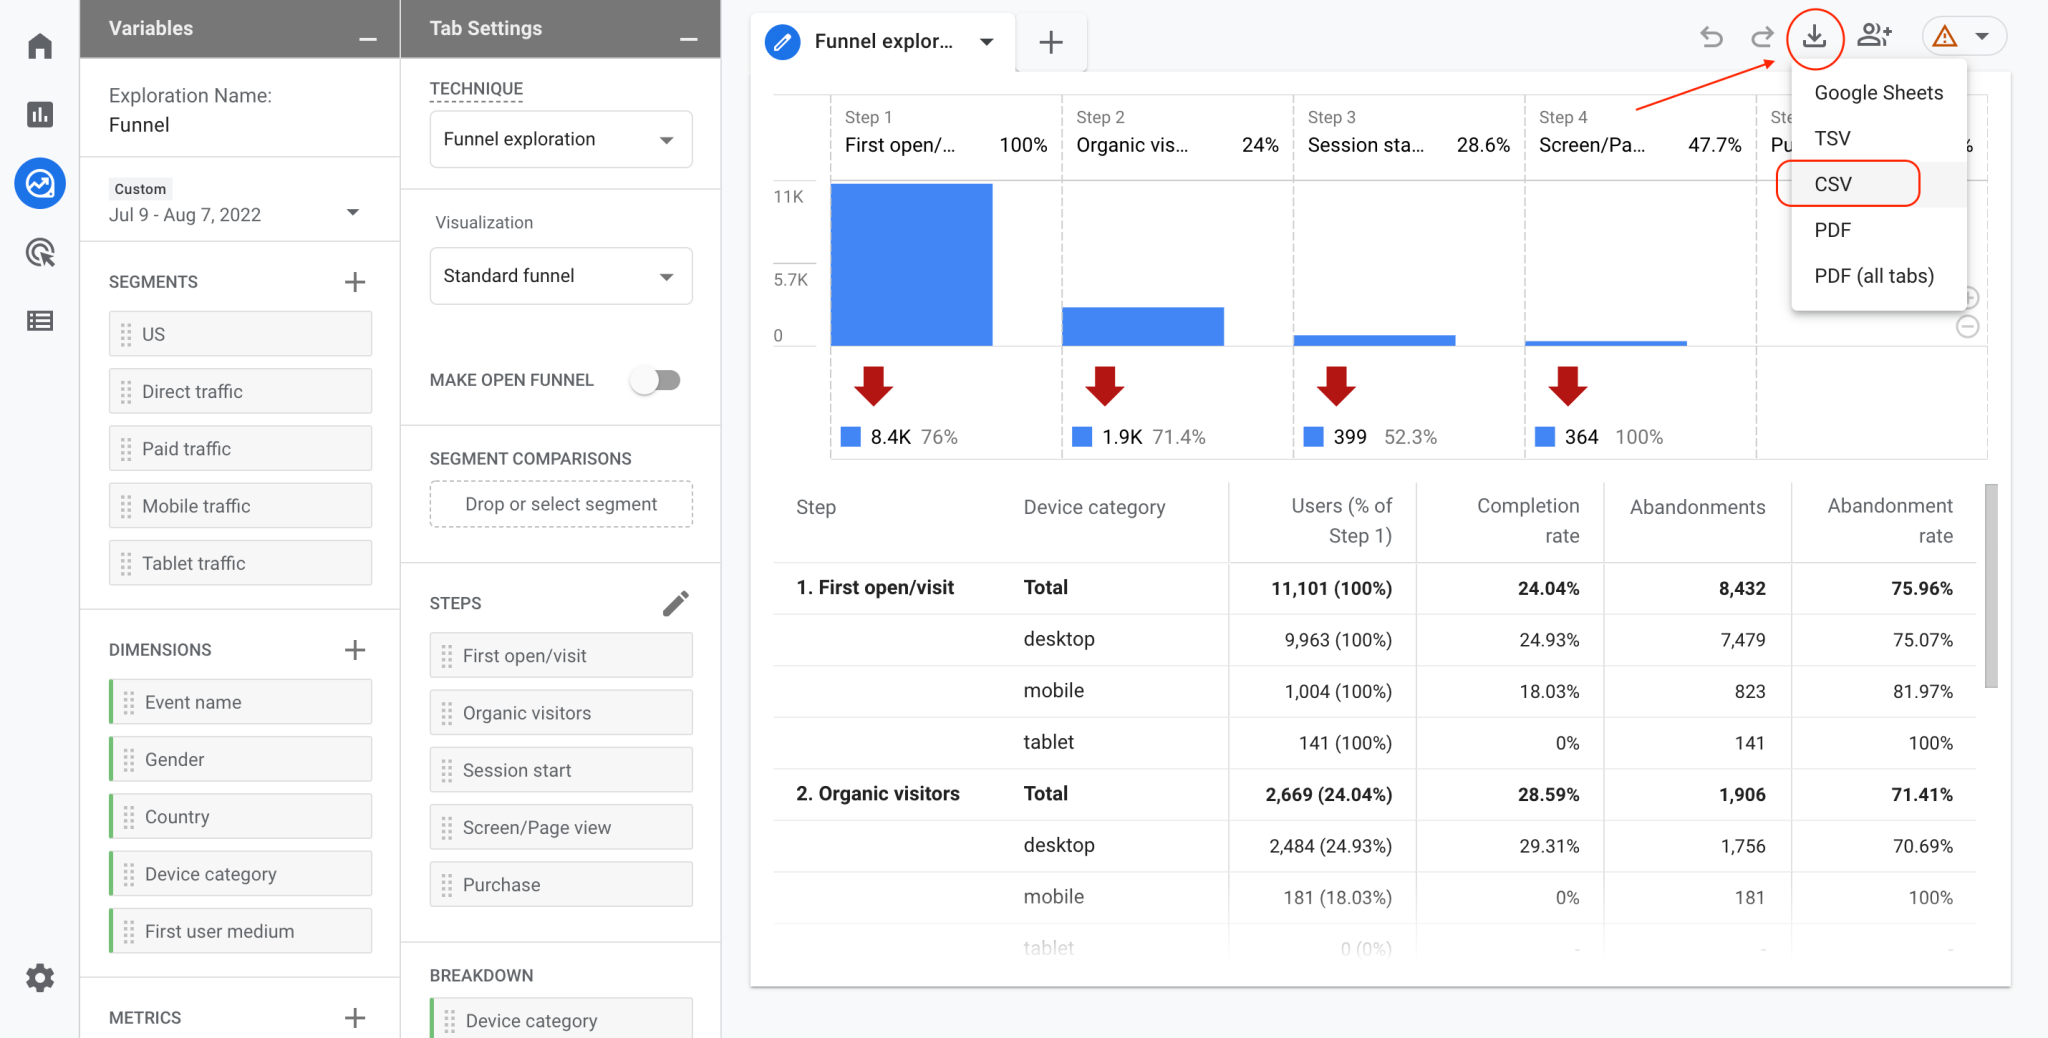Open the Visualization dropdown showing Standard funnel

tap(560, 276)
